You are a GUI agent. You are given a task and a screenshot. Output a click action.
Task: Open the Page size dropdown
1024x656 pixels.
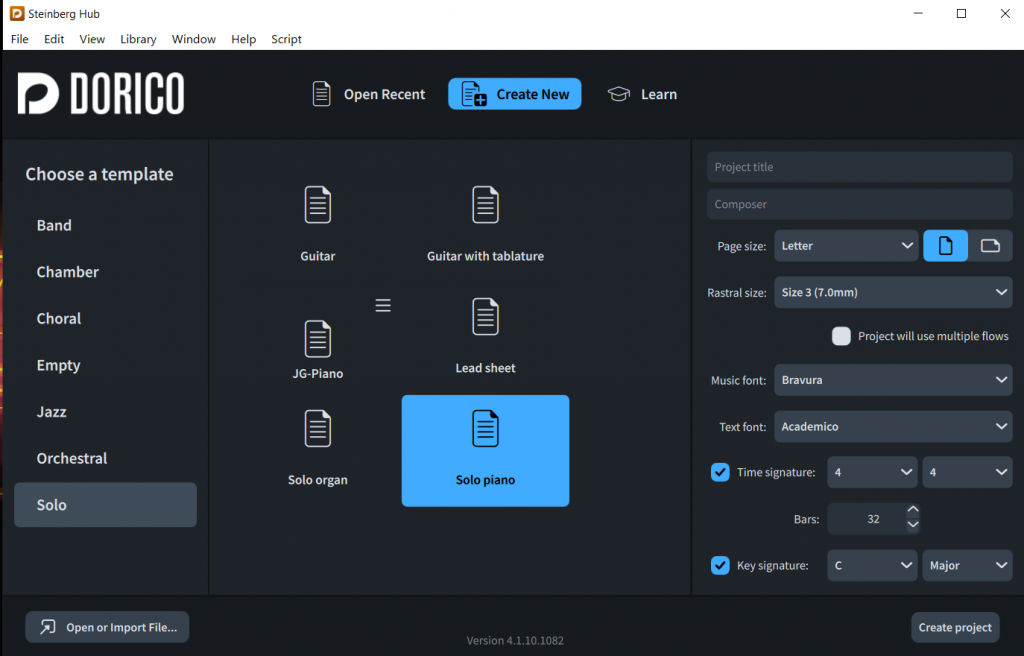(x=846, y=246)
